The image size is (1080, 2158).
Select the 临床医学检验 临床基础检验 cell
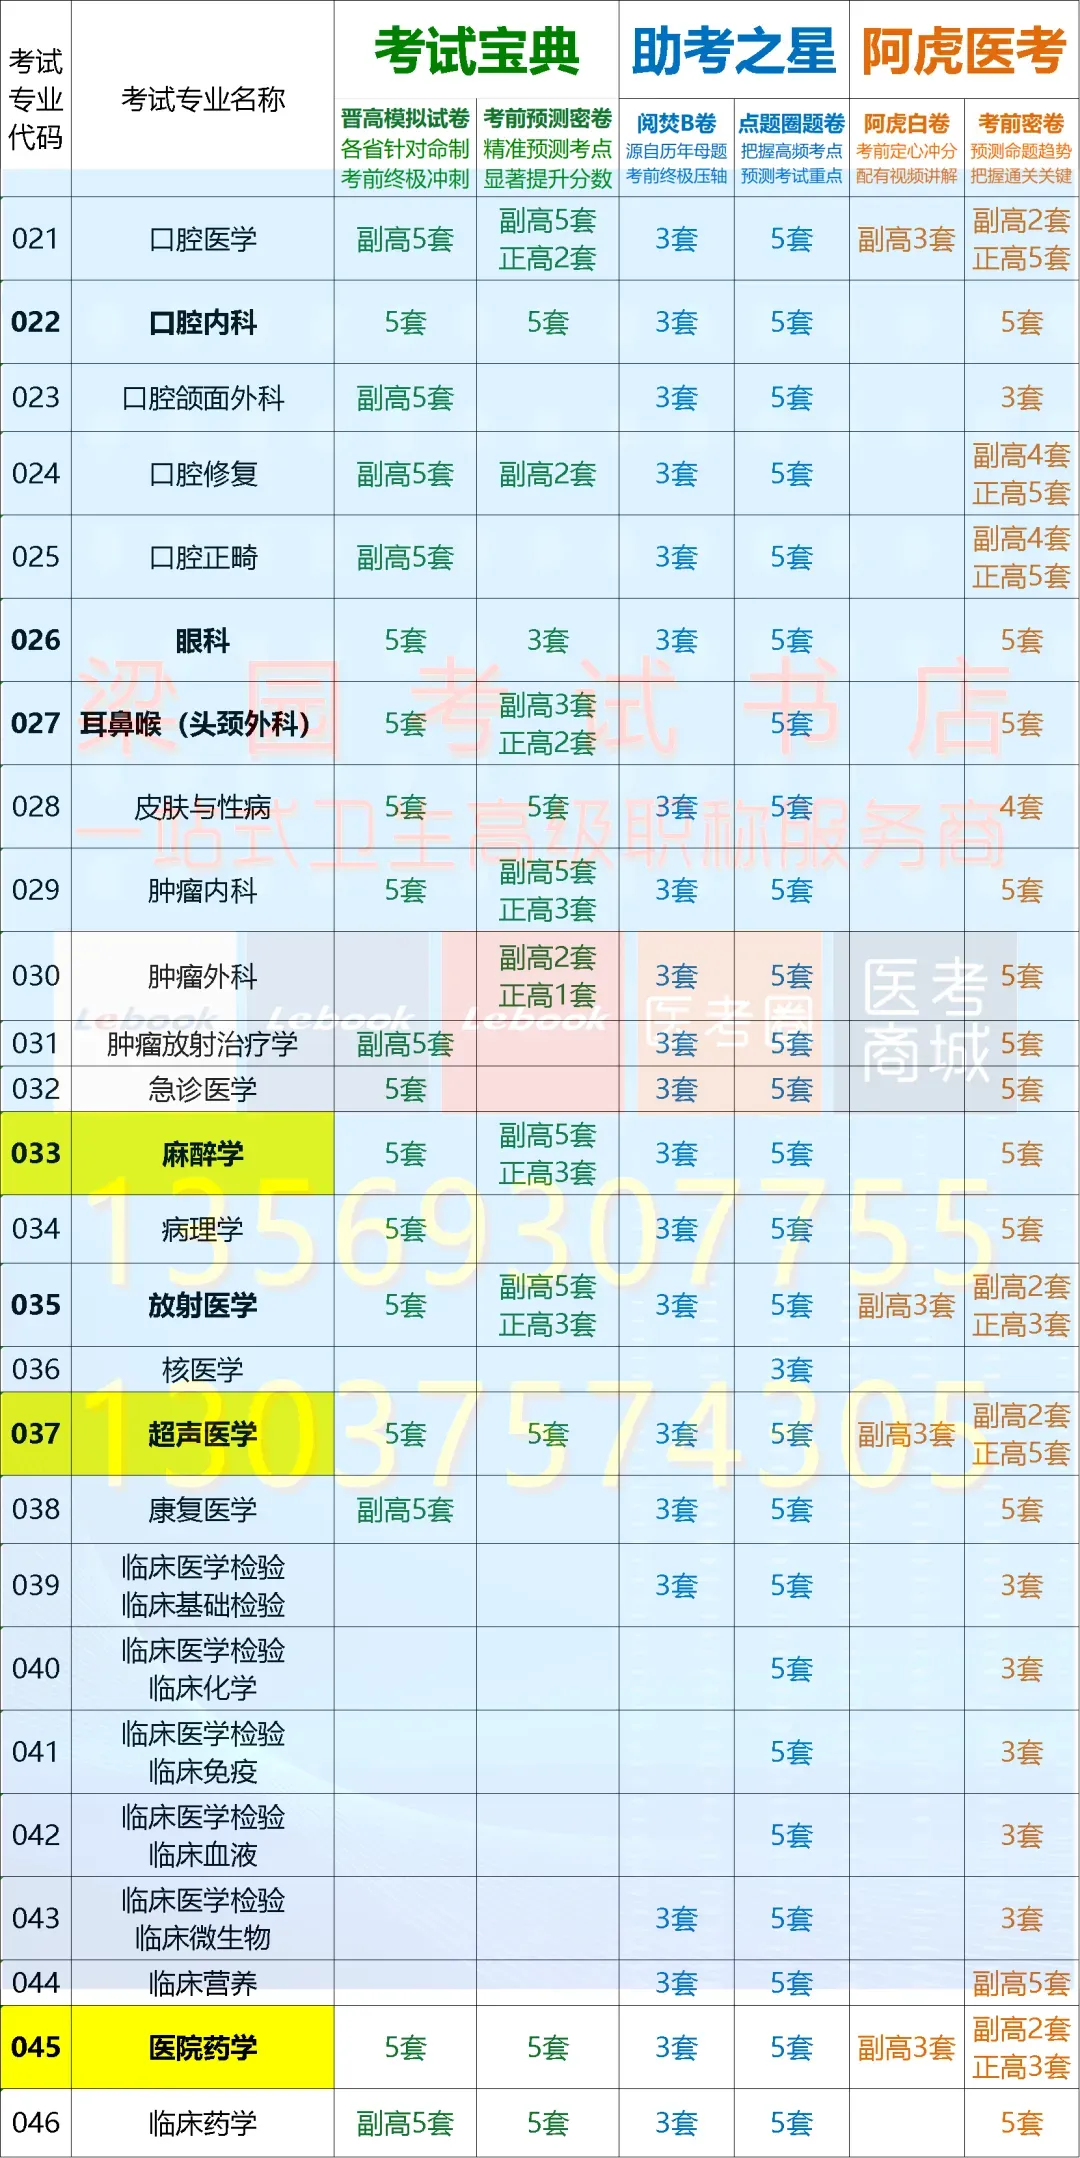[x=203, y=1586]
